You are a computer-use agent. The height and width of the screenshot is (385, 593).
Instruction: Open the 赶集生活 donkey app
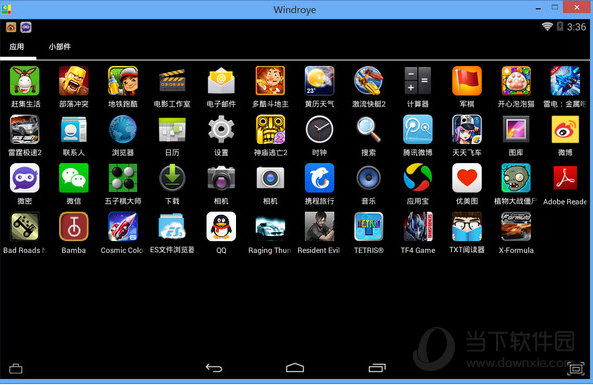[25, 81]
